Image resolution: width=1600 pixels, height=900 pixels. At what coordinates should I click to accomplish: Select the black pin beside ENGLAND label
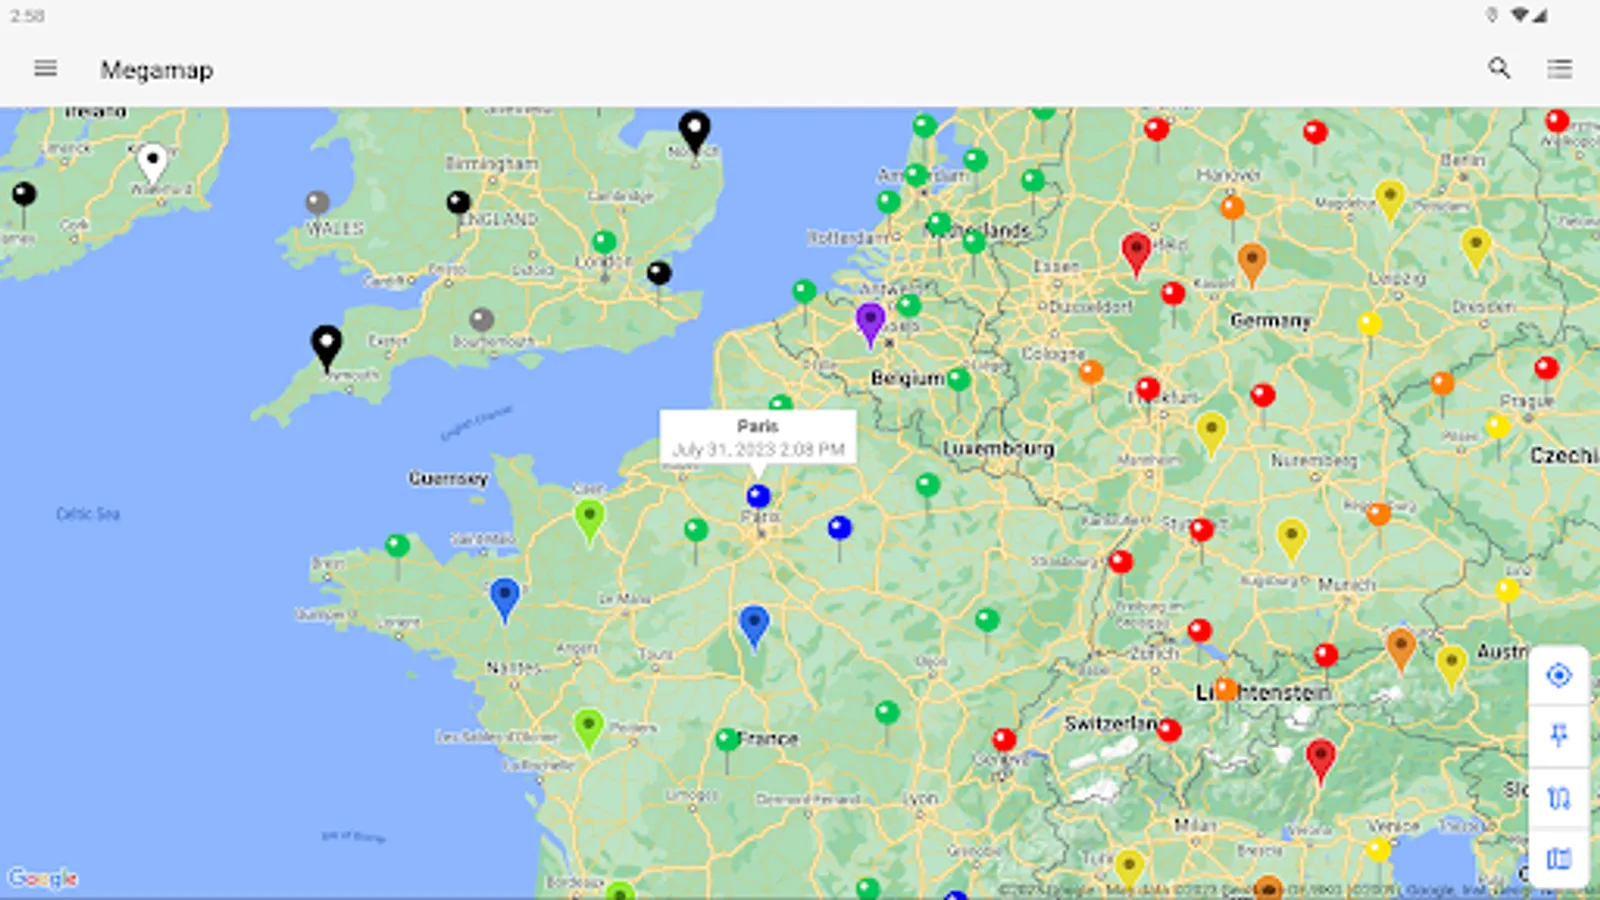click(x=458, y=203)
